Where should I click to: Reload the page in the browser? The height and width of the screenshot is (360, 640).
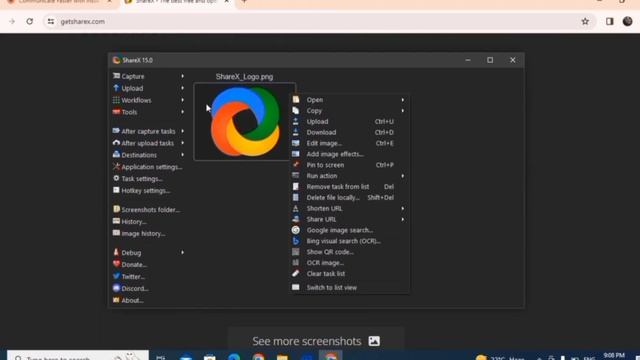click(30, 21)
